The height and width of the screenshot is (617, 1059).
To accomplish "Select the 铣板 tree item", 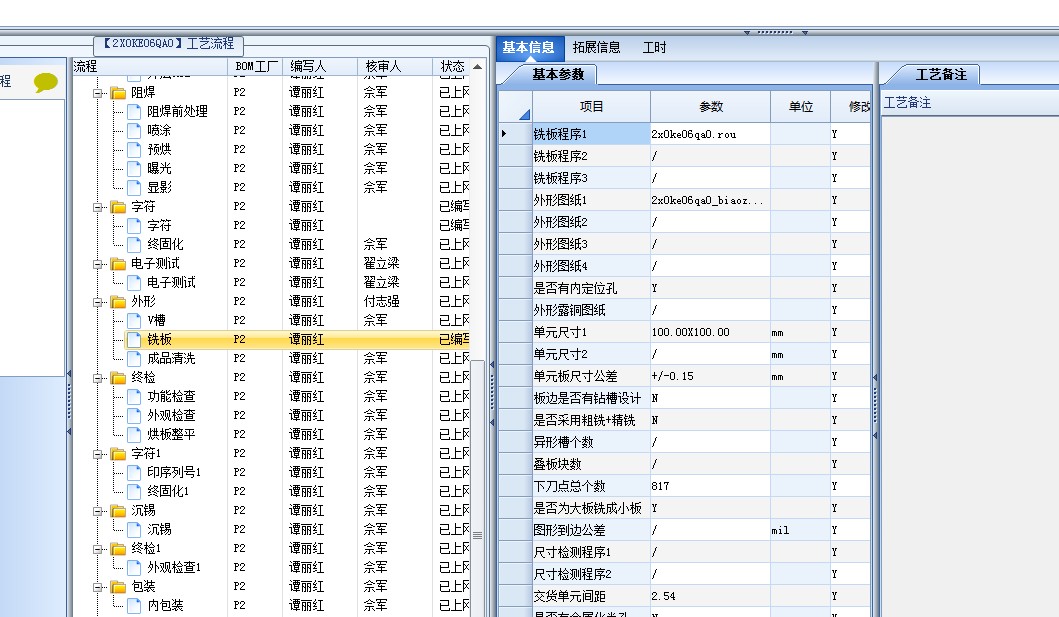I will (x=159, y=340).
